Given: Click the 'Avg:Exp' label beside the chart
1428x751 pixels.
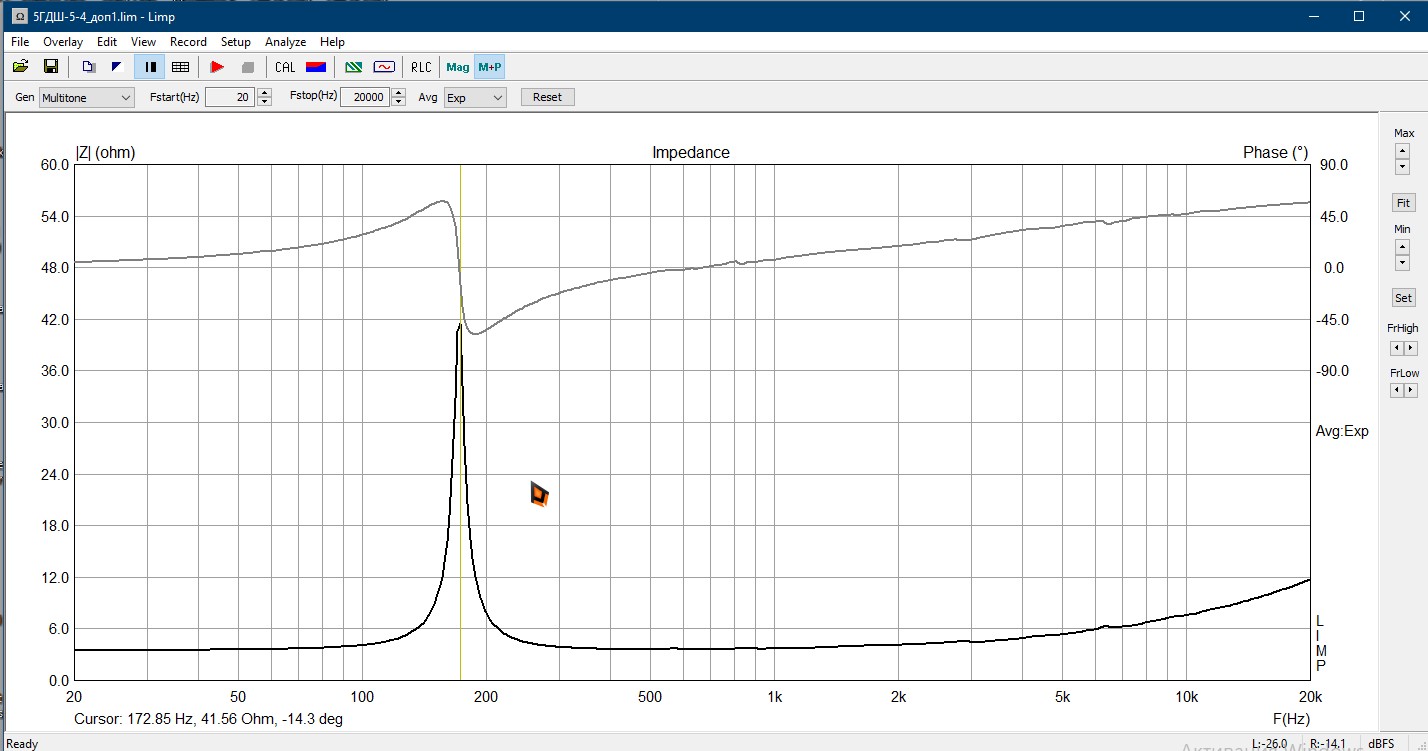Looking at the screenshot, I should tap(1342, 431).
